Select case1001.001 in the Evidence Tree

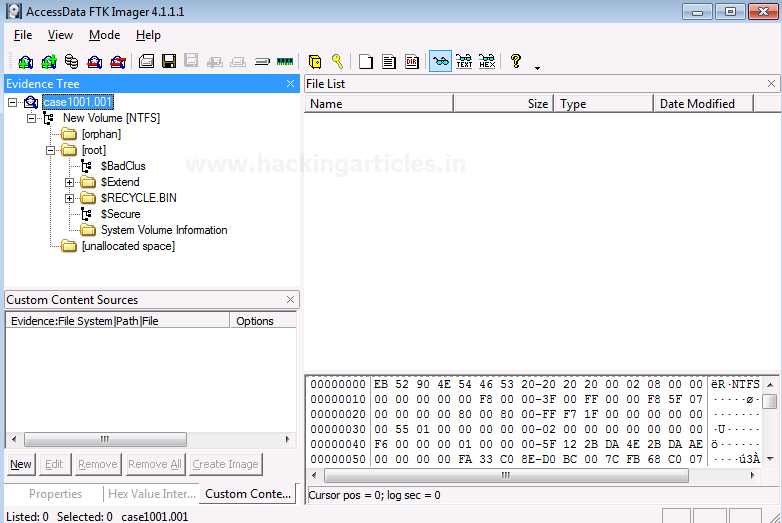[78, 102]
